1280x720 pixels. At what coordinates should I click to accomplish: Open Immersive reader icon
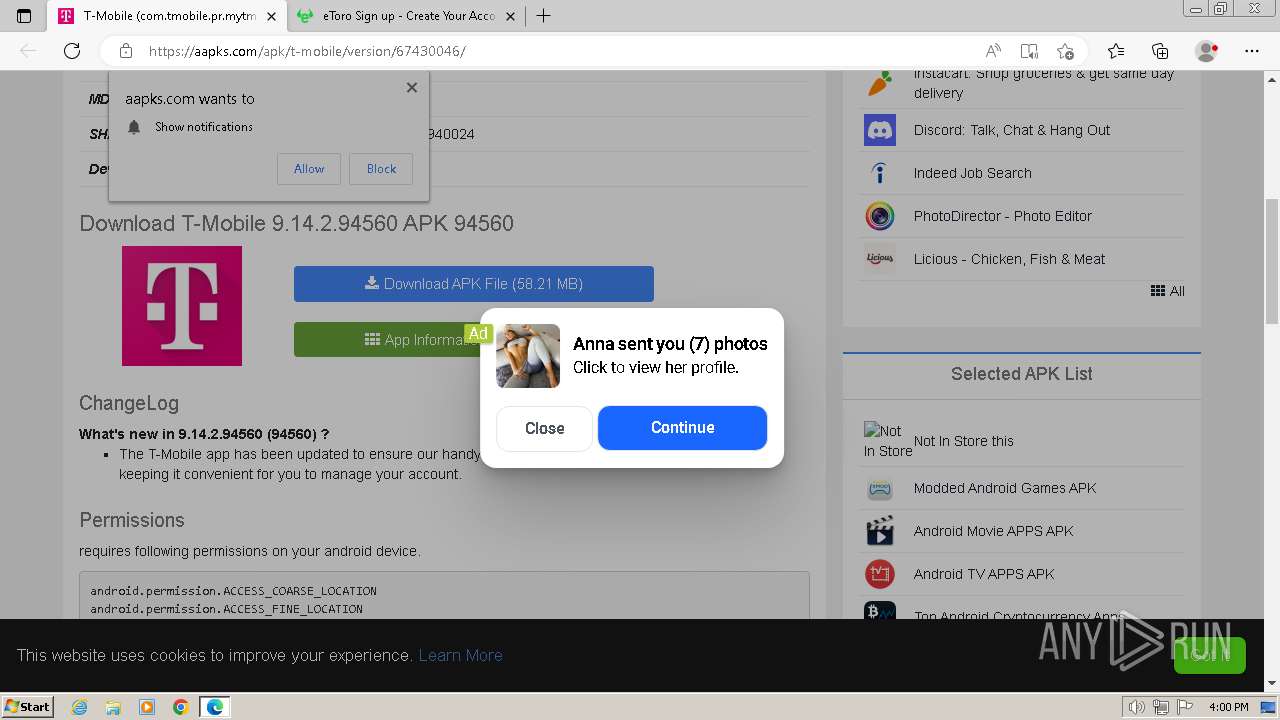click(1029, 51)
